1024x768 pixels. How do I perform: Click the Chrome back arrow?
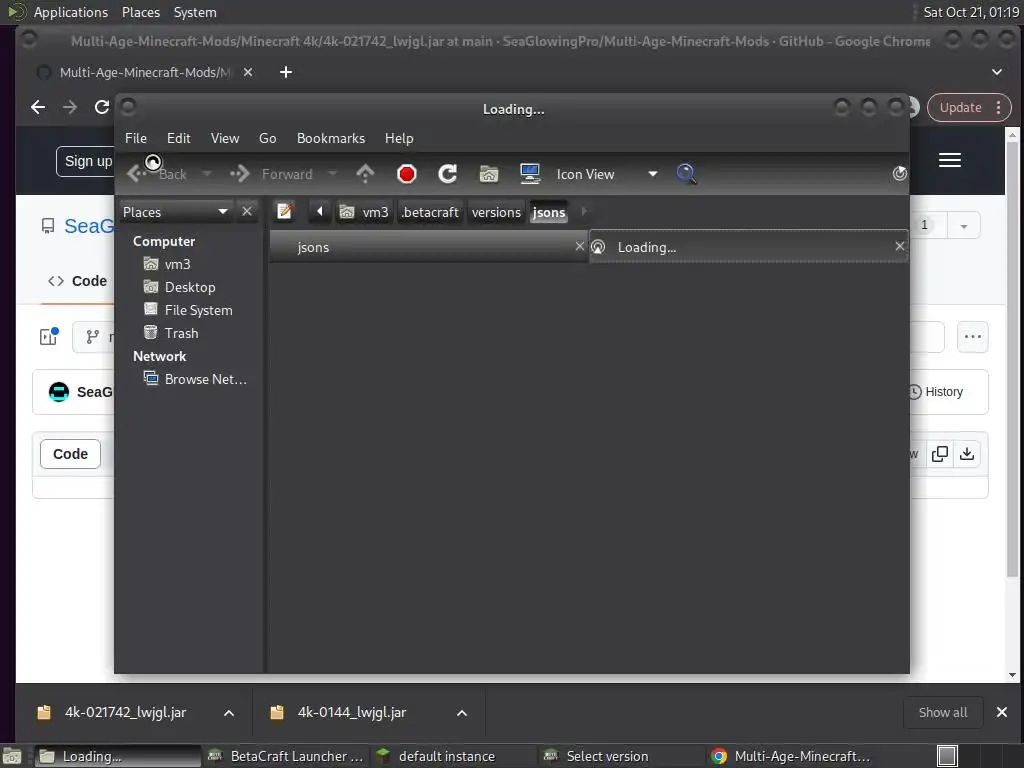(38, 107)
